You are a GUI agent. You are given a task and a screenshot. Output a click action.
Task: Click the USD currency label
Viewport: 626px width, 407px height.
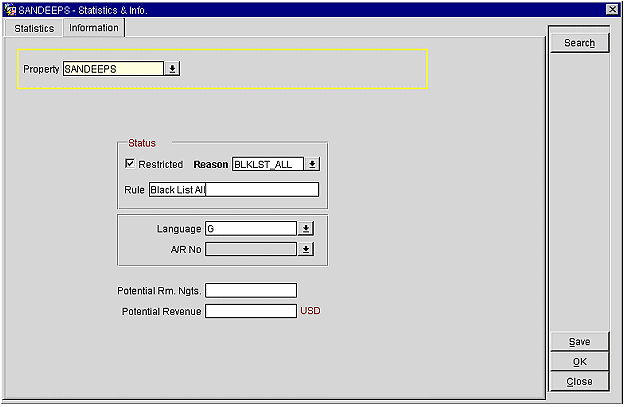310,311
